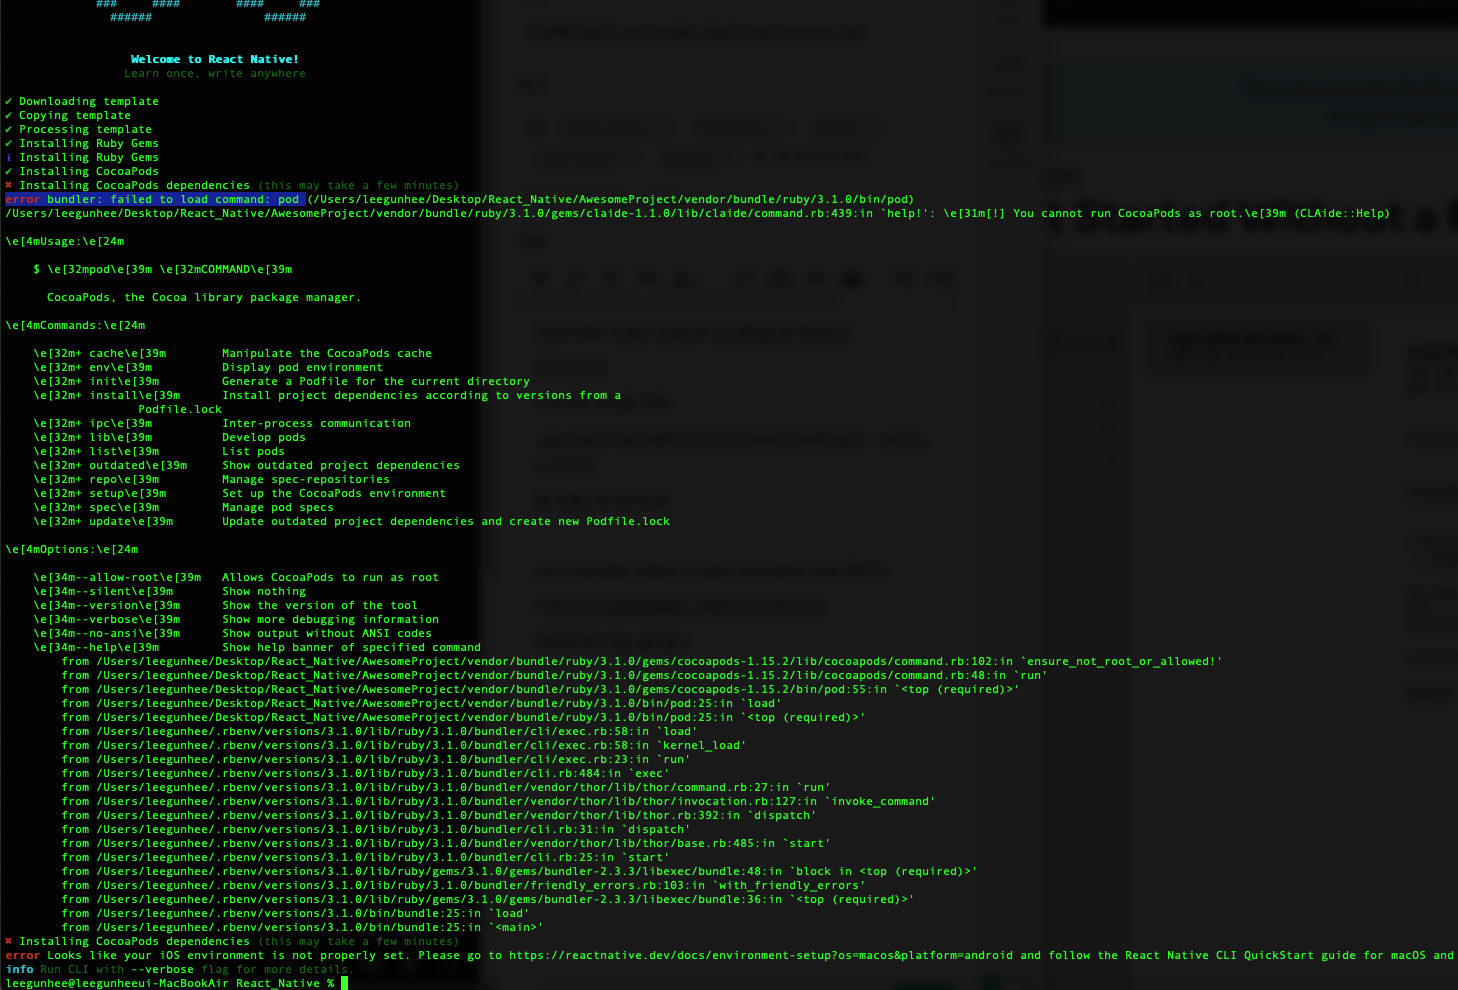Click 'Manage pod specs' description
Image resolution: width=1458 pixels, height=990 pixels.
click(278, 508)
